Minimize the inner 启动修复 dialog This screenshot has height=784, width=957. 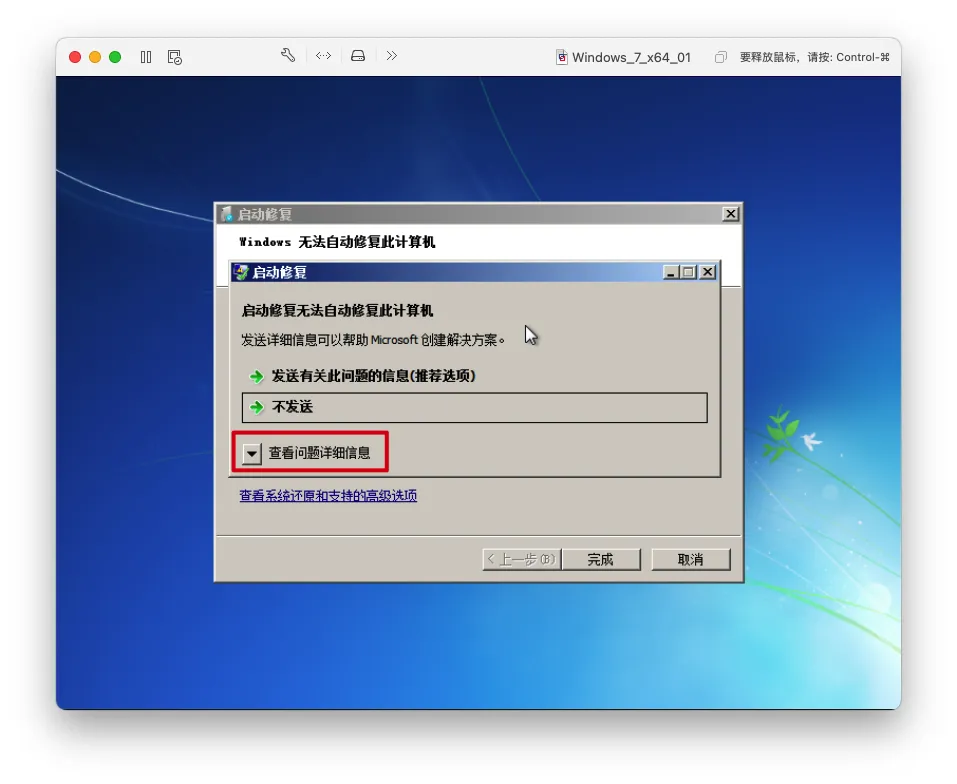point(671,272)
